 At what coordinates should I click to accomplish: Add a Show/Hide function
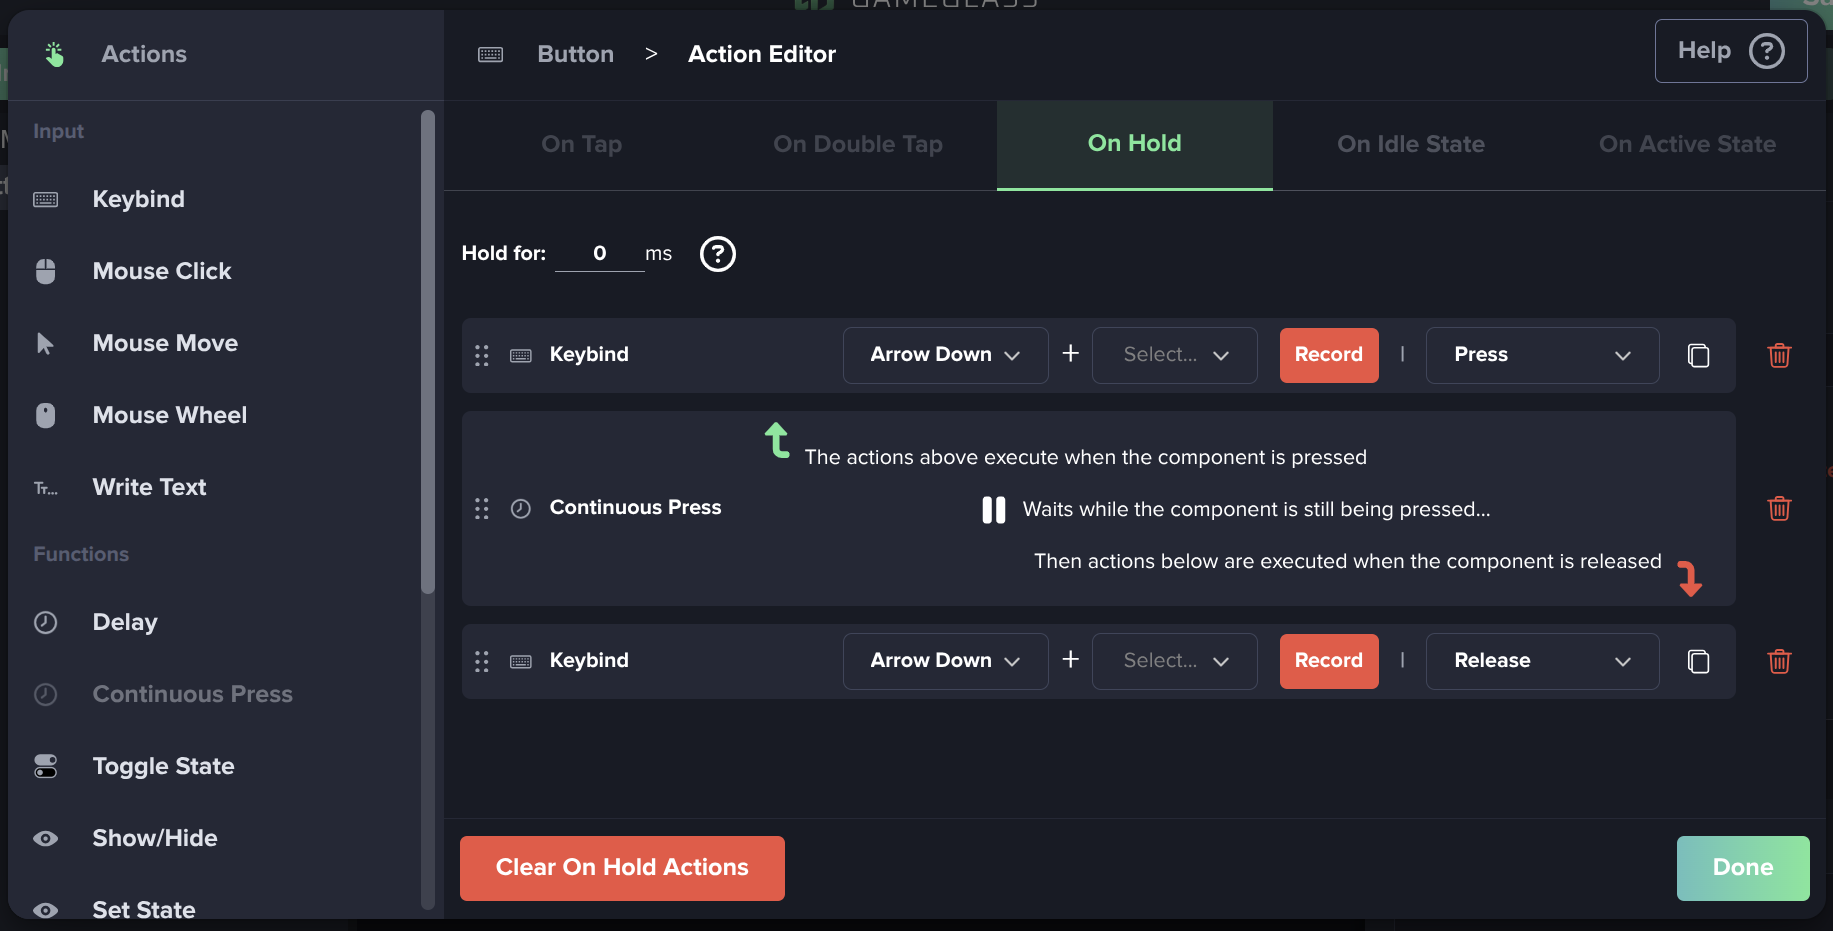point(155,838)
